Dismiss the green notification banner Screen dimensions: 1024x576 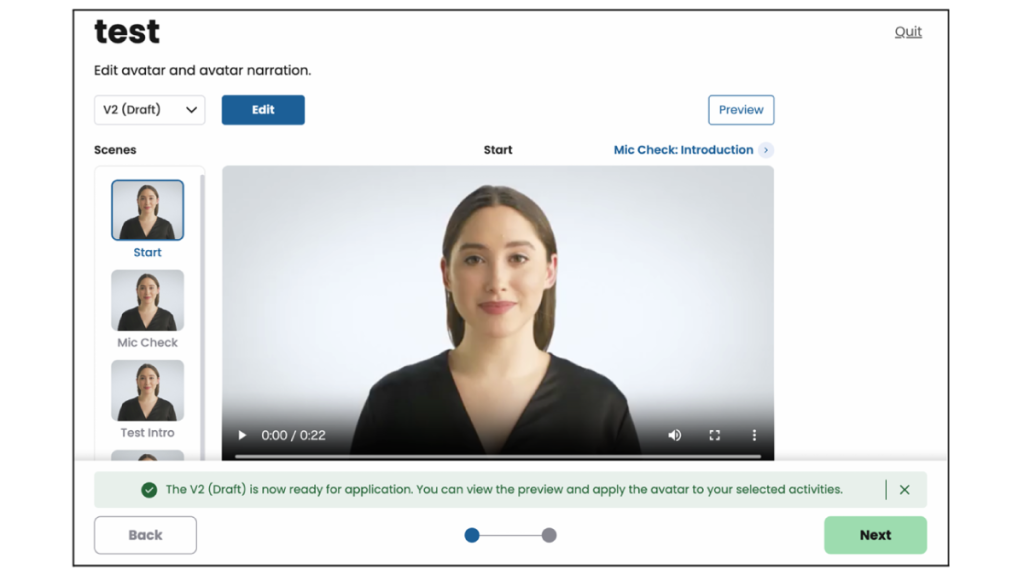point(904,490)
